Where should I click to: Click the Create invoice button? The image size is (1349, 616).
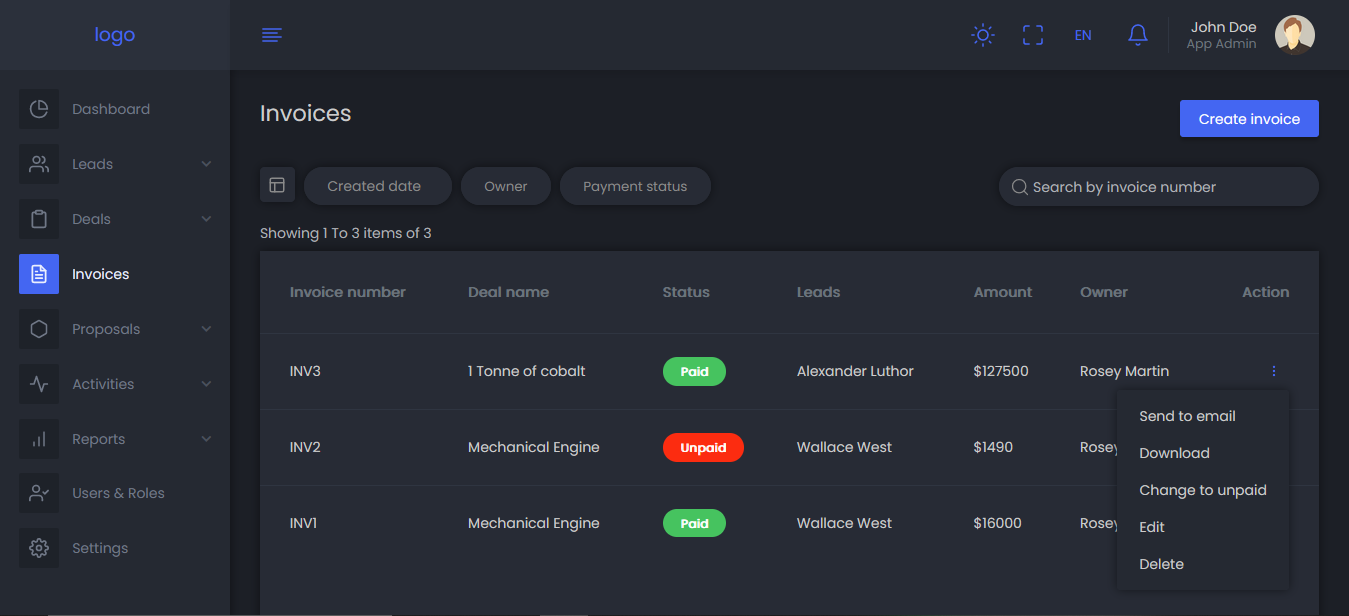(x=1249, y=119)
